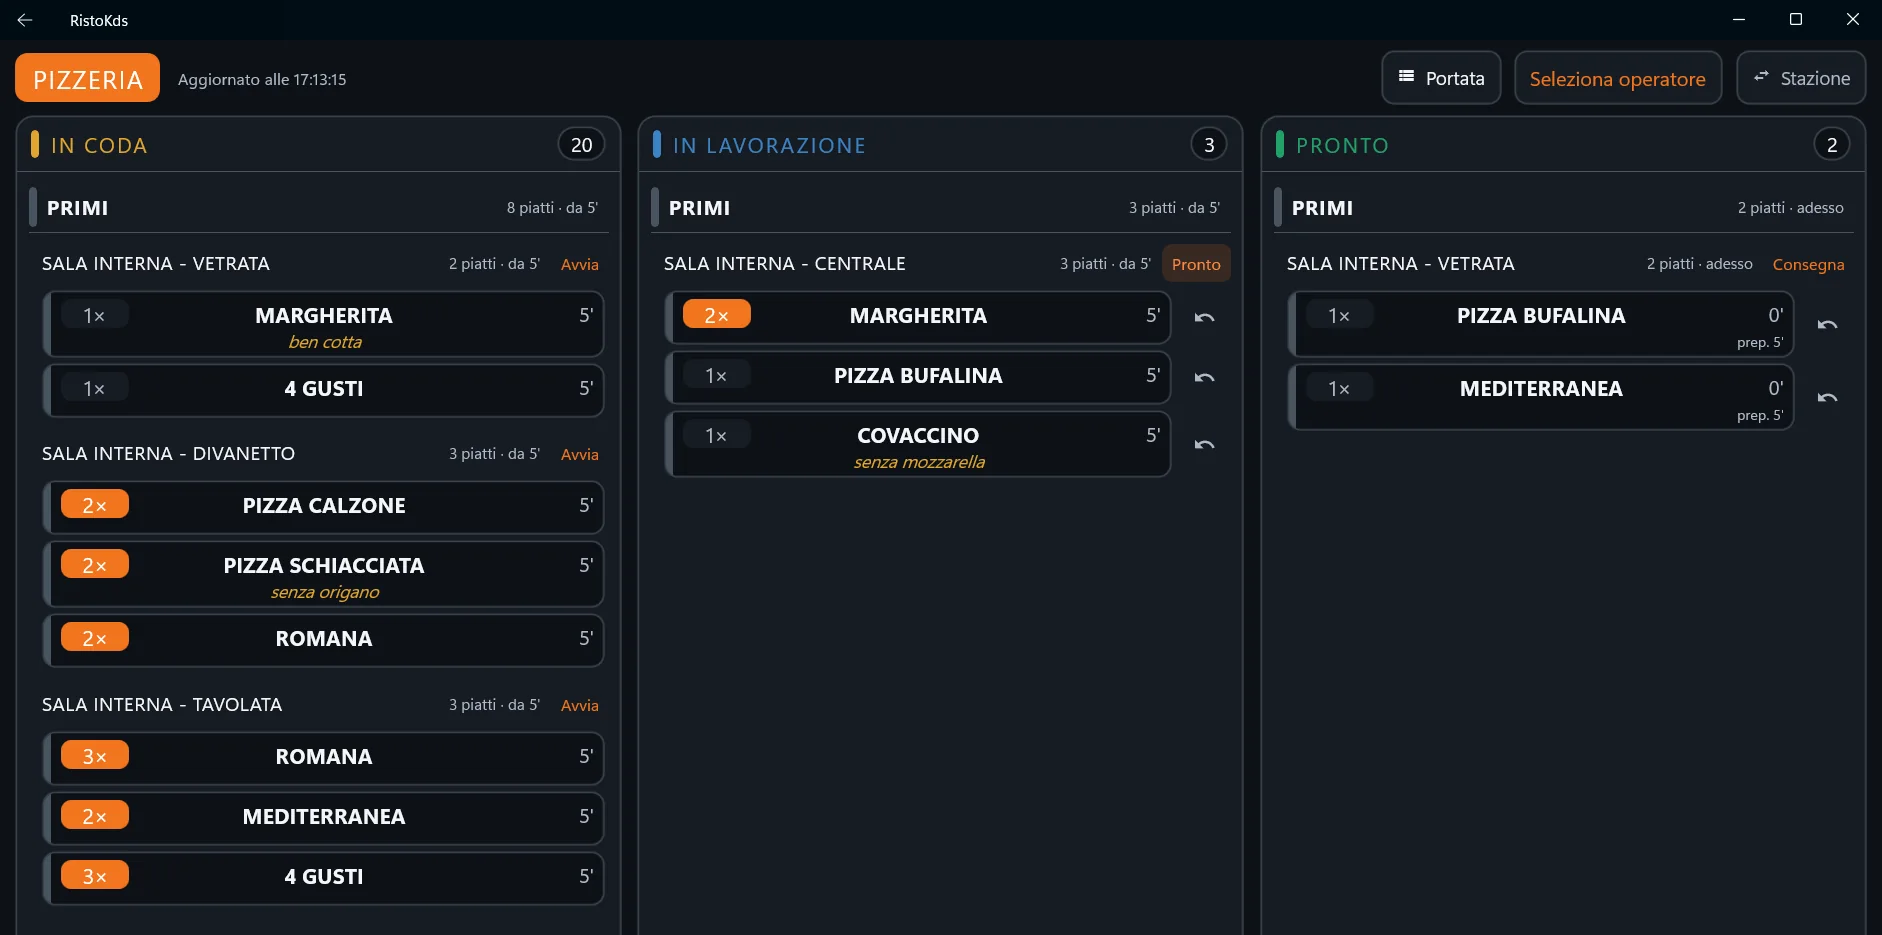Undo the Pizza Bufalina in lavorazione item
The height and width of the screenshot is (935, 1882).
pos(1204,377)
